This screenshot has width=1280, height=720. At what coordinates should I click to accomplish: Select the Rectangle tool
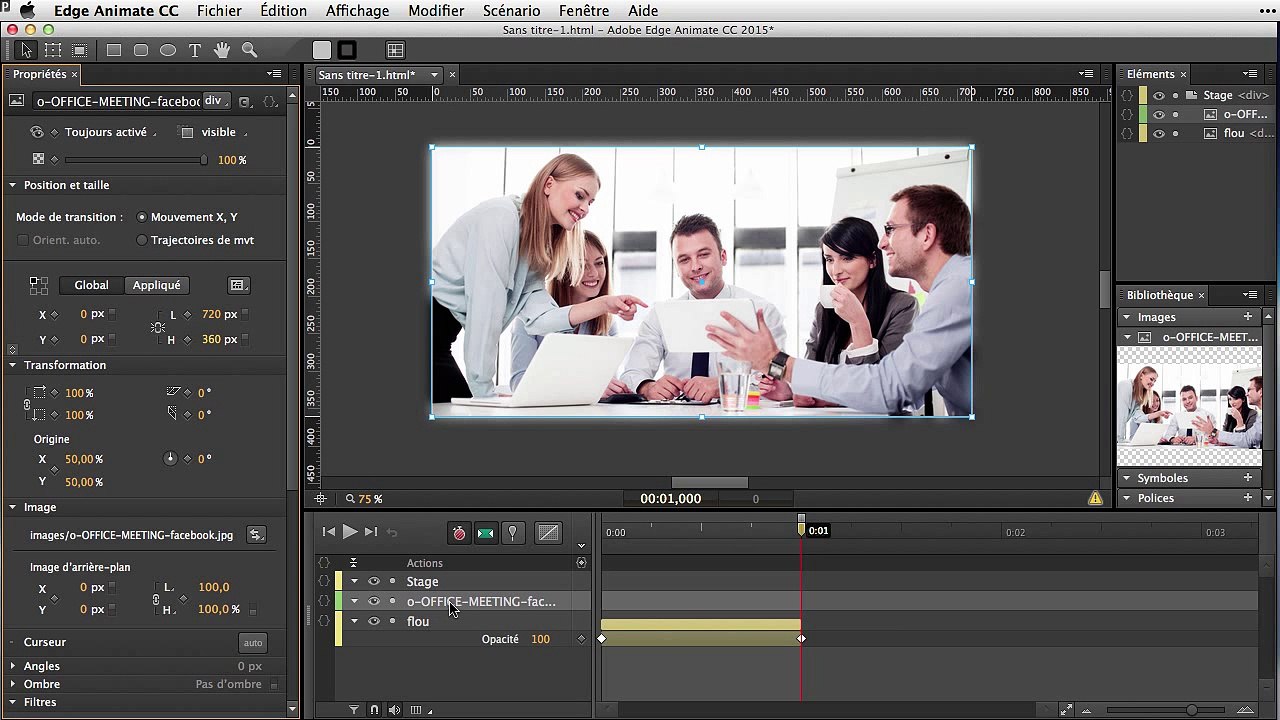[114, 50]
